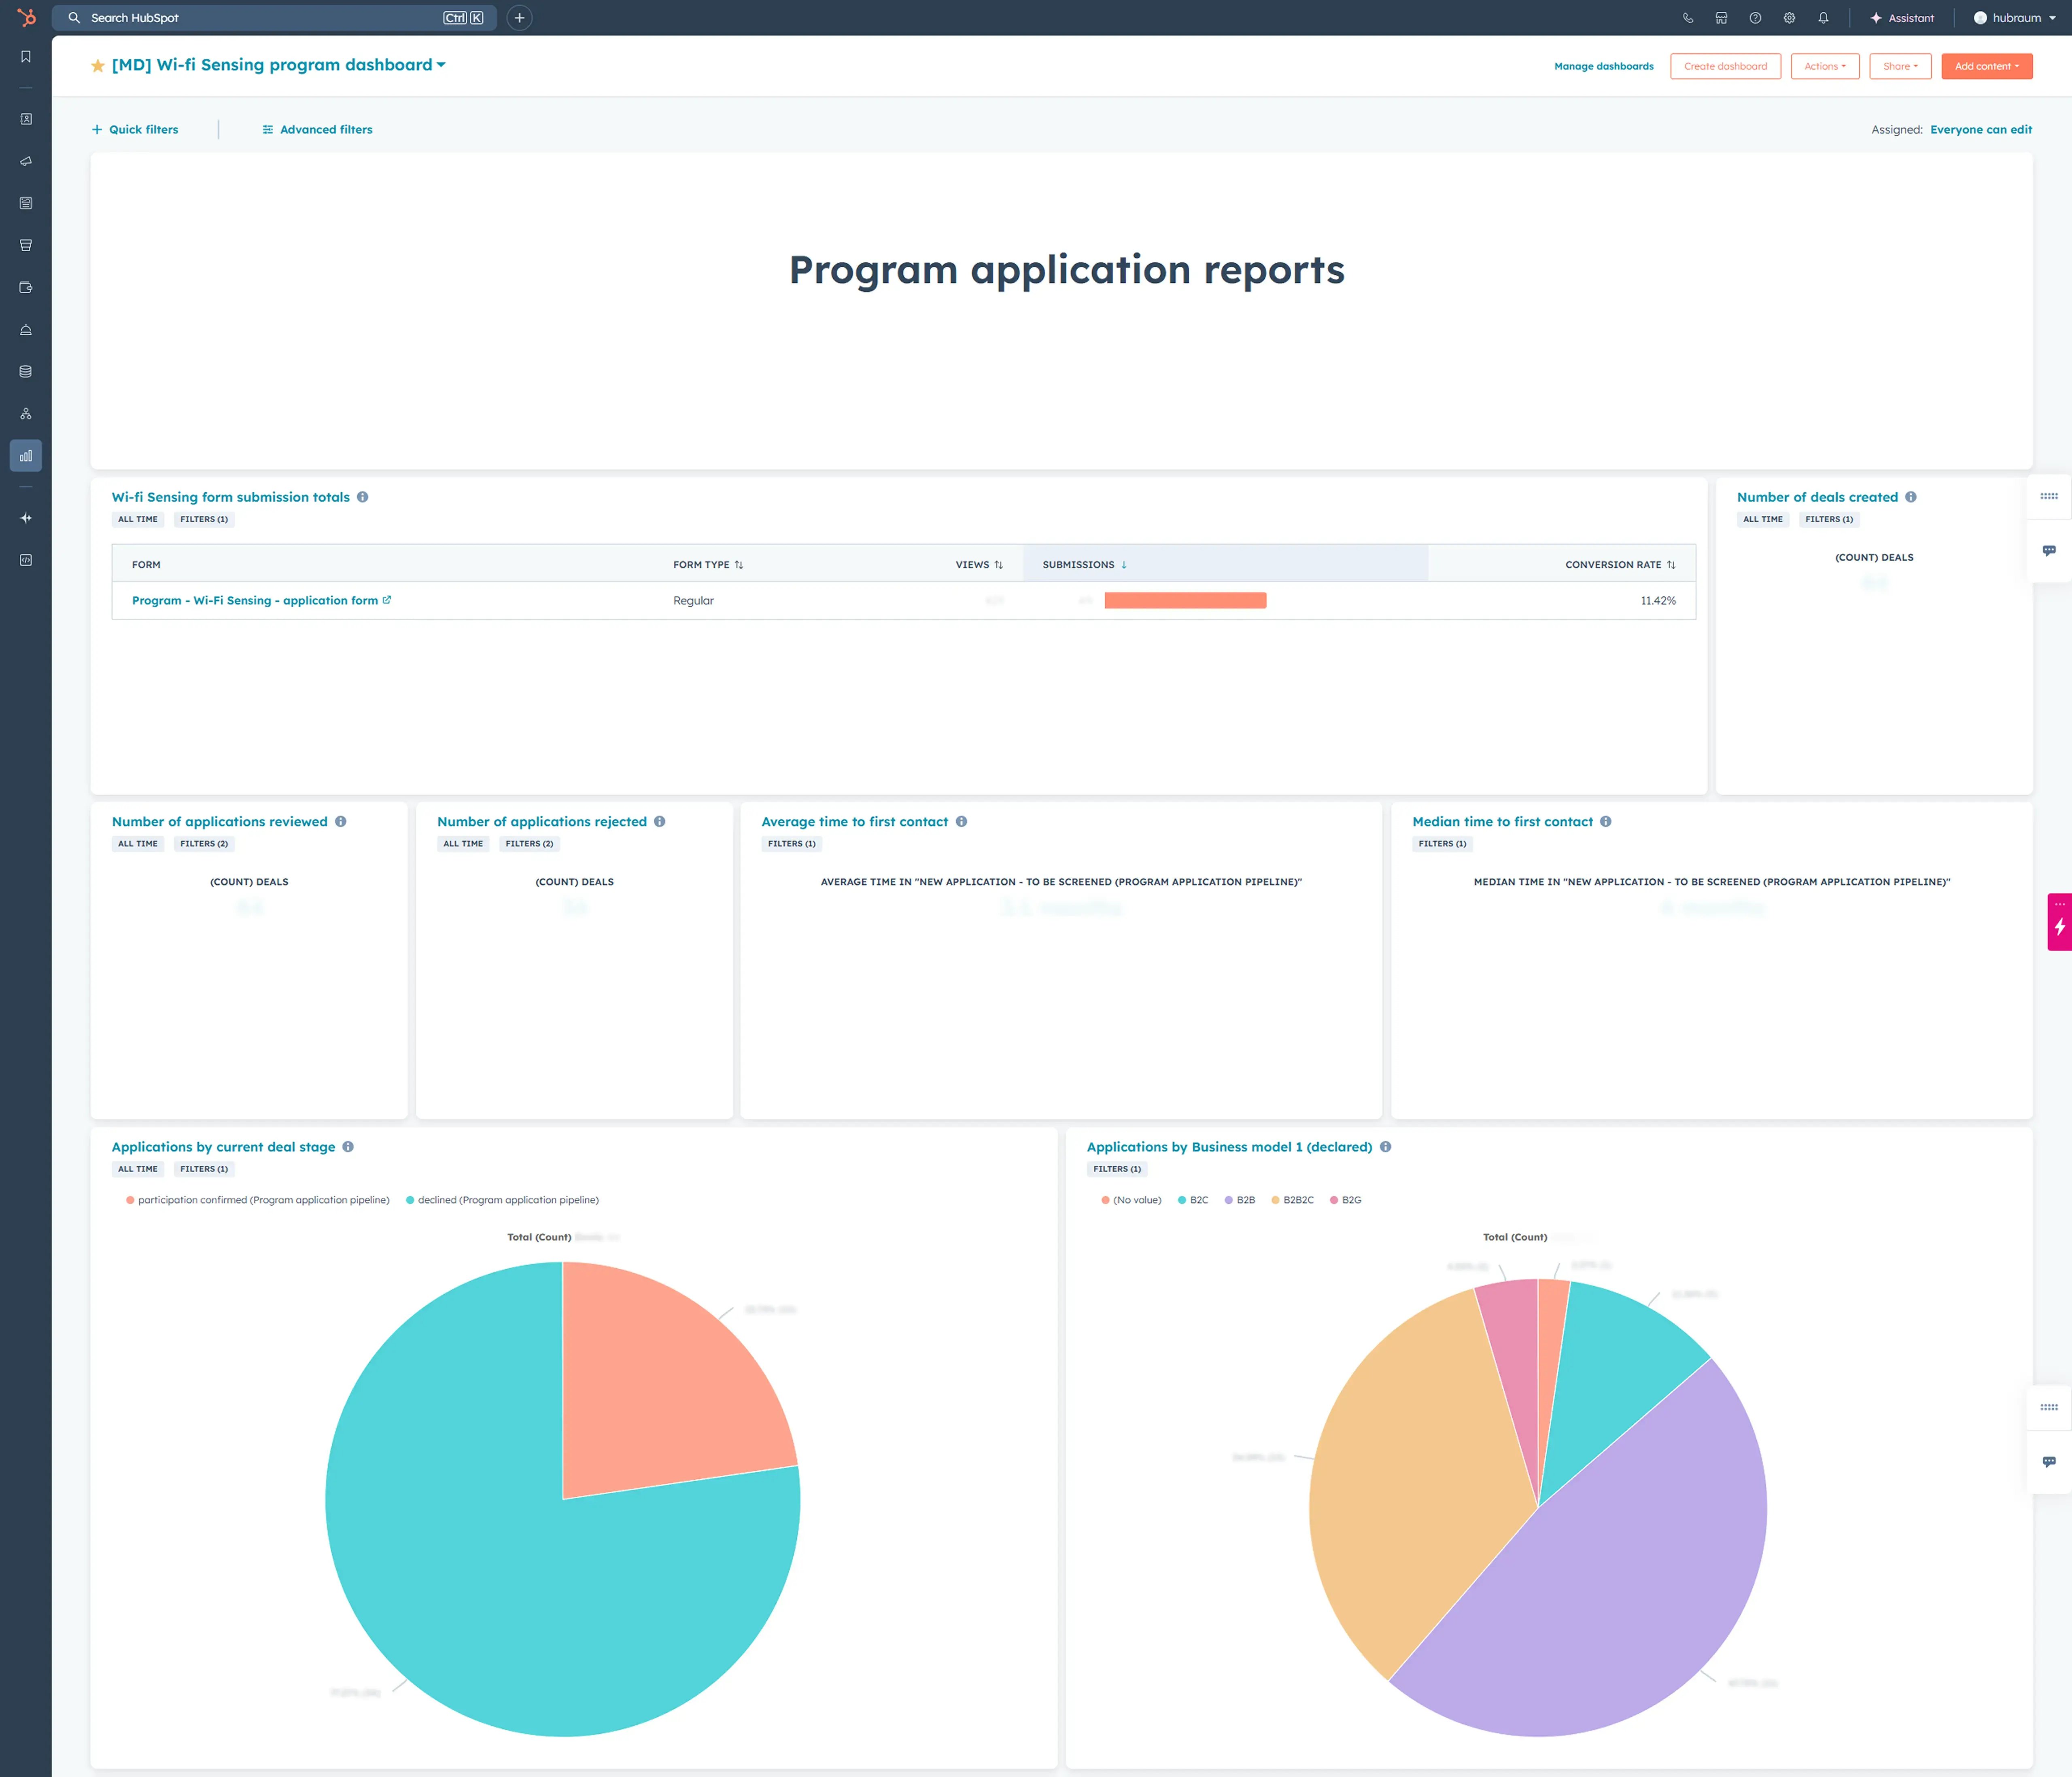2072x1777 pixels.
Task: Click the bookmarks icon at sidebar top
Action: pyautogui.click(x=25, y=57)
